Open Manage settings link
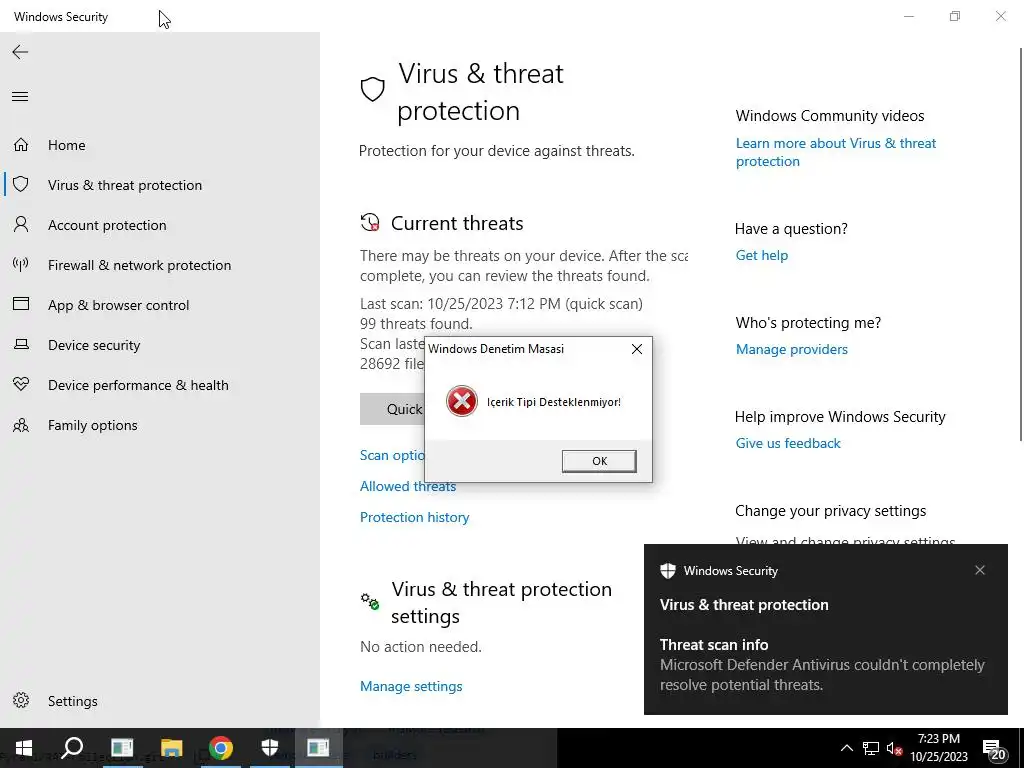Image resolution: width=1024 pixels, height=768 pixels. coord(411,686)
